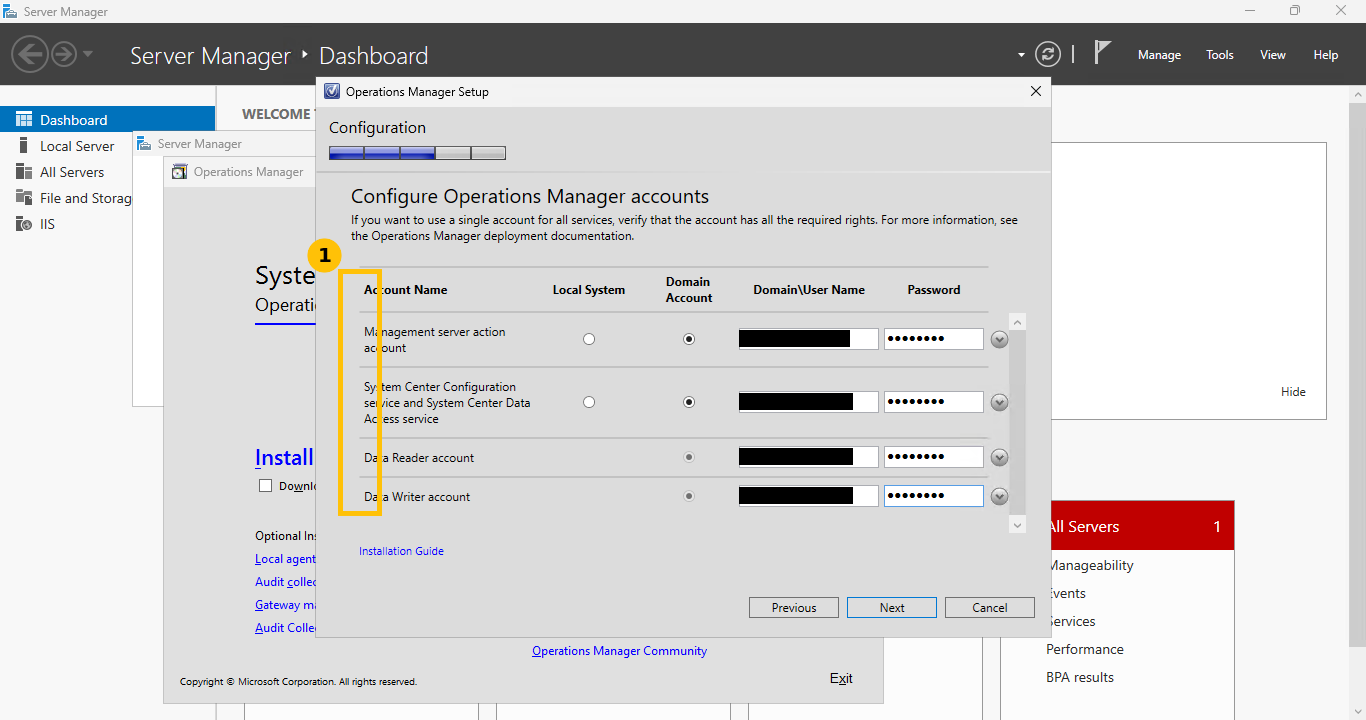Click the Server Manager title bar app icon

click(11, 11)
